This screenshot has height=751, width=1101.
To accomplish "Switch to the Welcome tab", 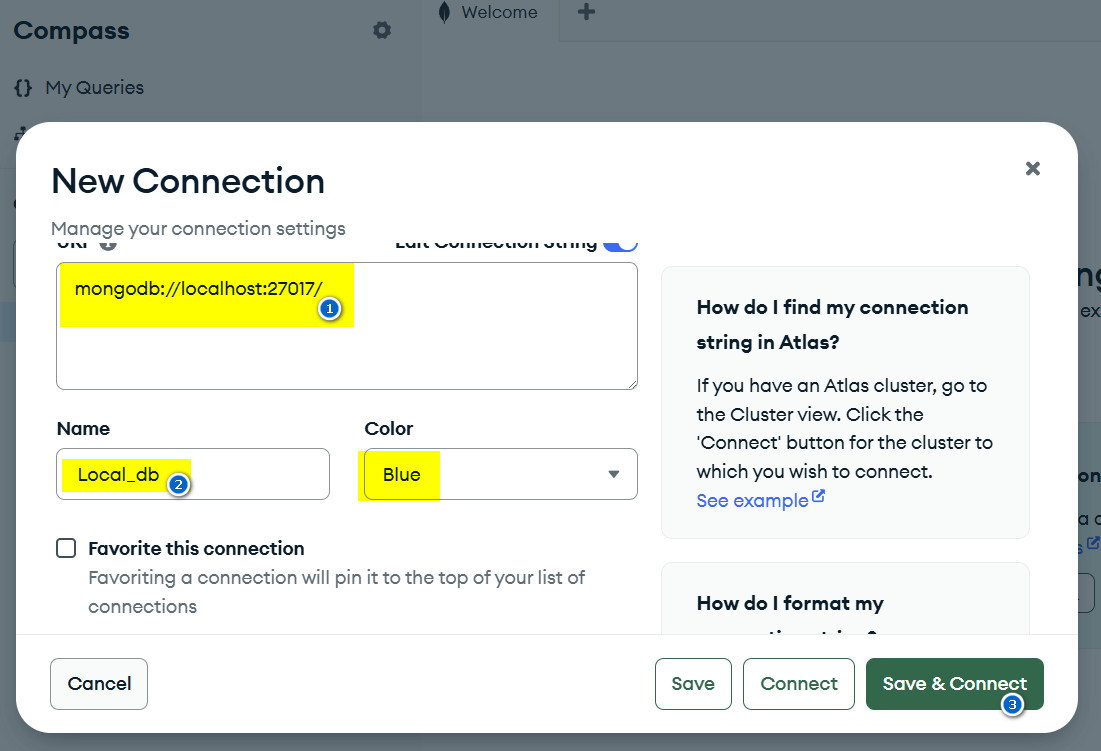I will click(x=498, y=13).
